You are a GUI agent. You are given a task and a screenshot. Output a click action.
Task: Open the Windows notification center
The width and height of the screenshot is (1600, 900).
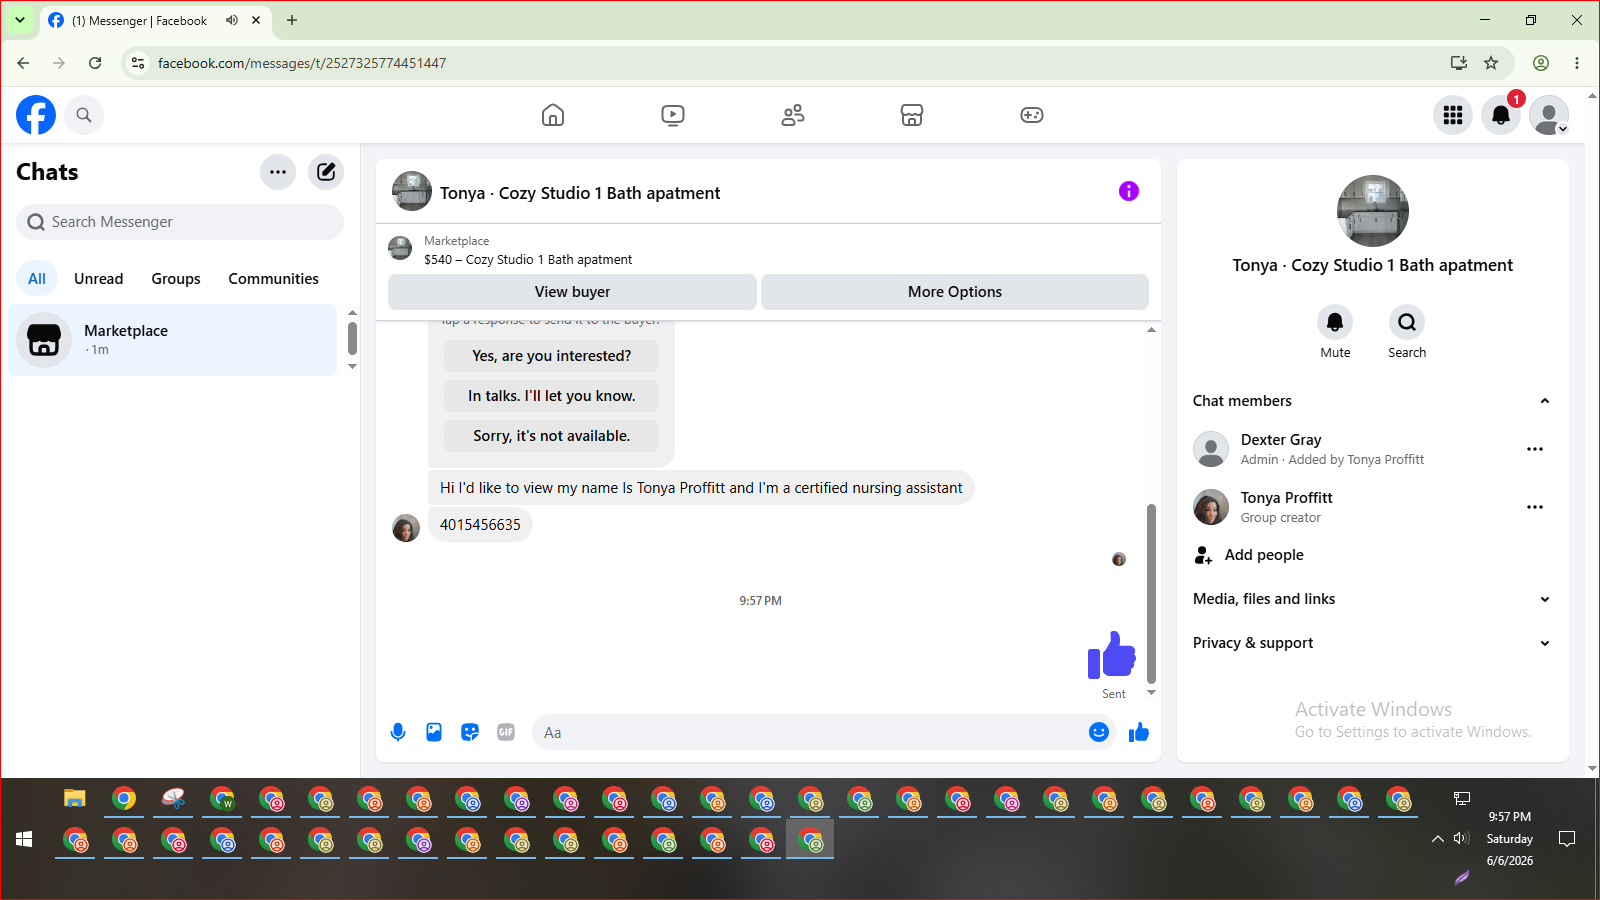coord(1567,839)
